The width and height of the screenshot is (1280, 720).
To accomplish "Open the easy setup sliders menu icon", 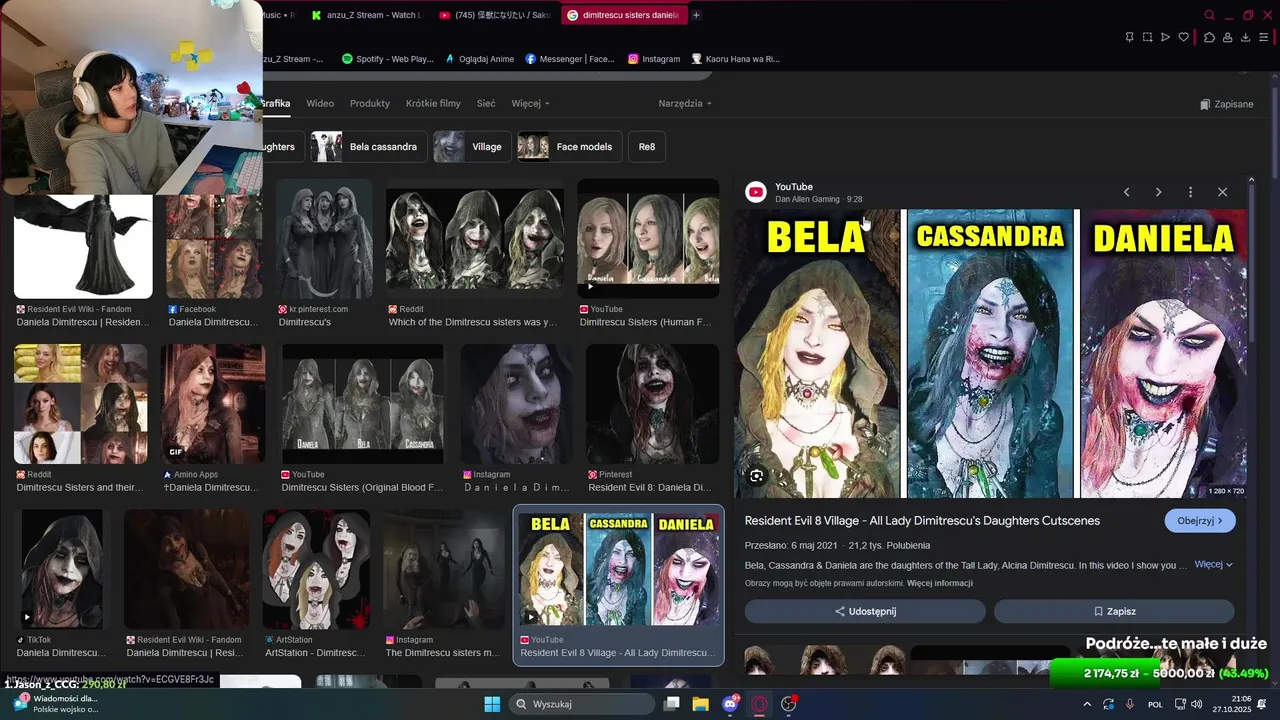I will click(x=1265, y=37).
